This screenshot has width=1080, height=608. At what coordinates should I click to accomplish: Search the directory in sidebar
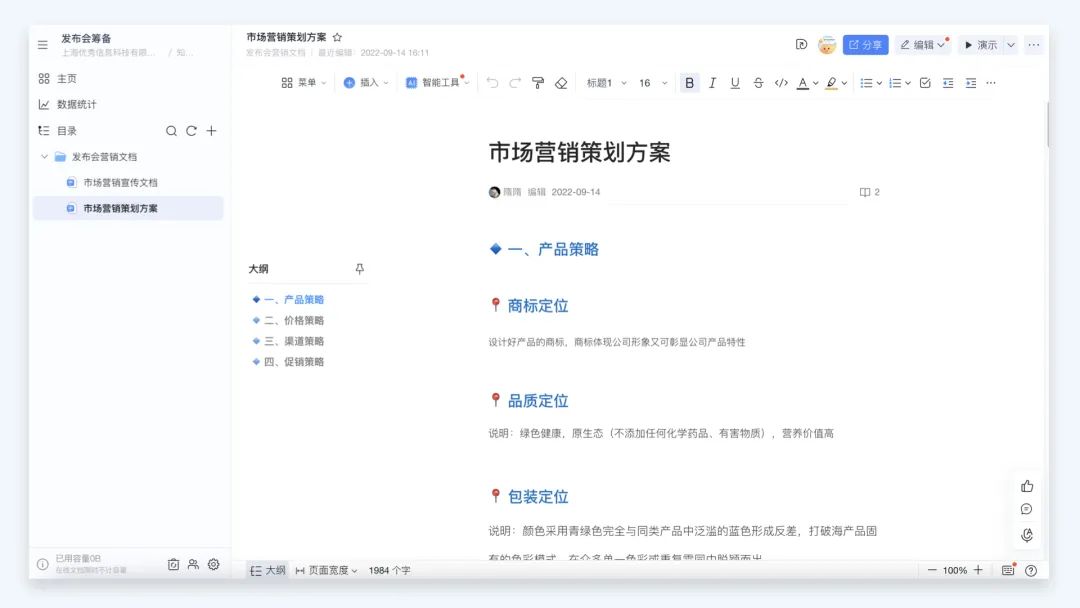171,131
